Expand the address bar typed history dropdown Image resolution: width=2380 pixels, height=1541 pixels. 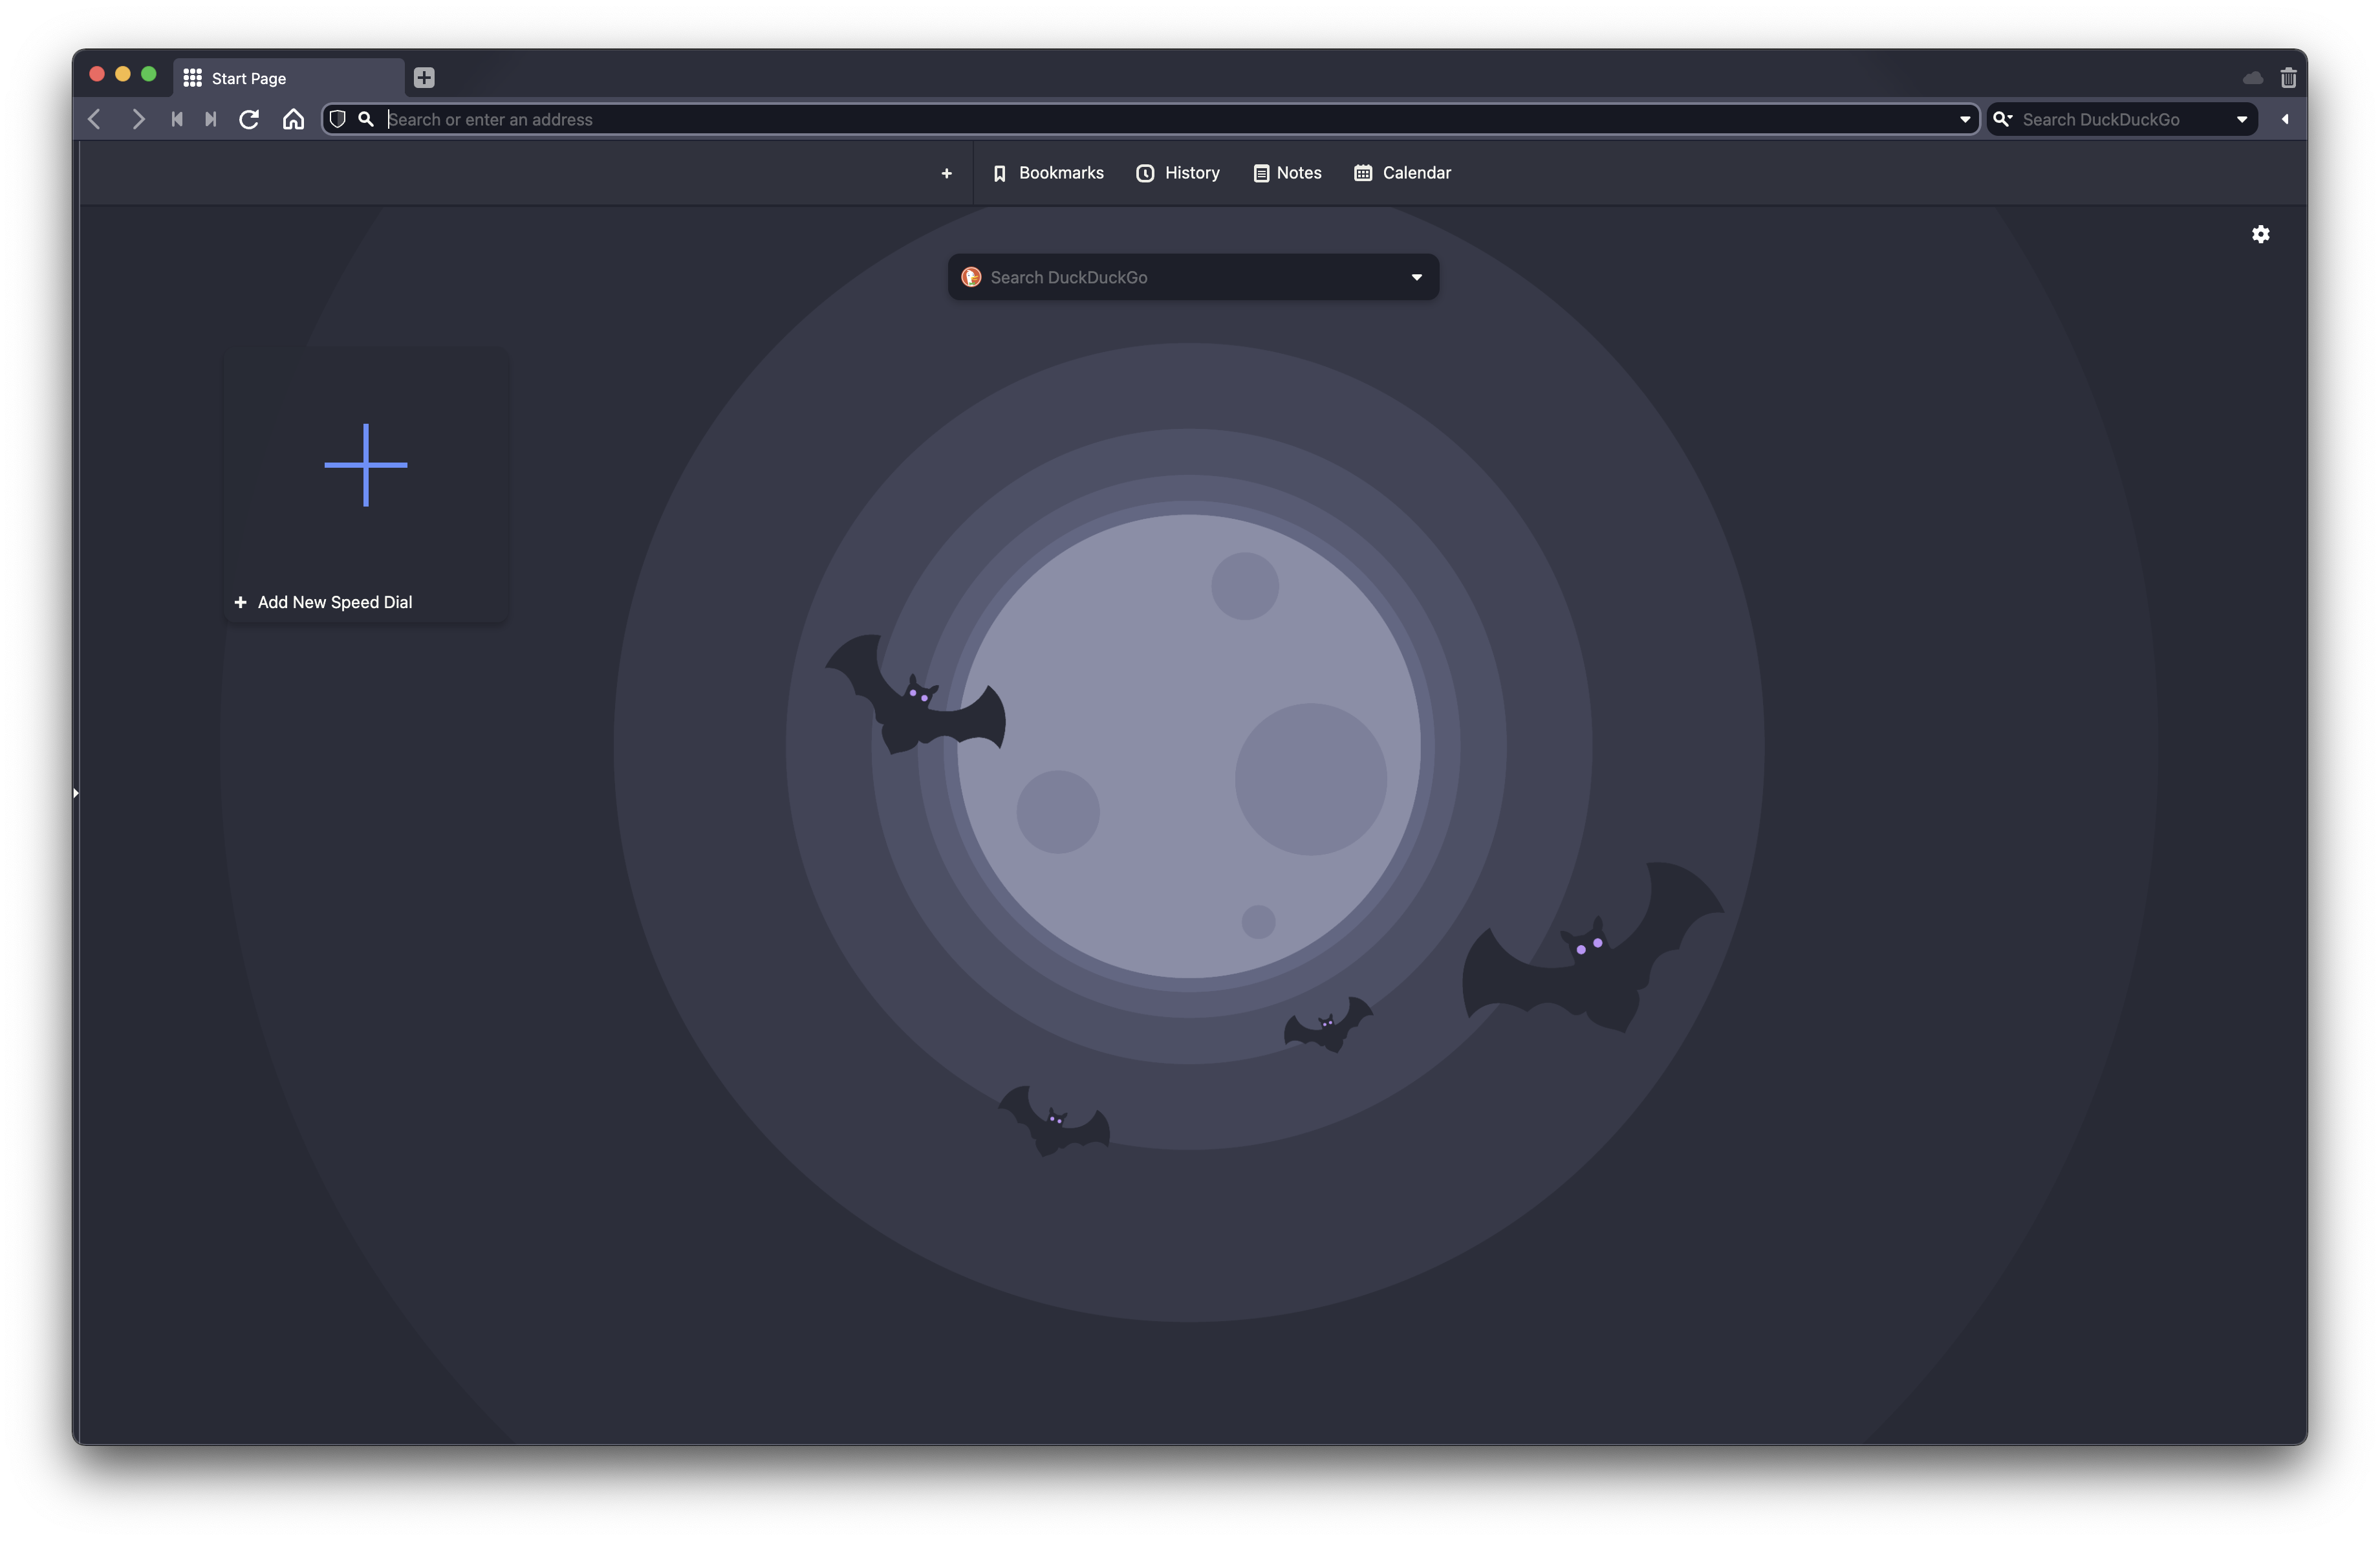pos(1964,120)
